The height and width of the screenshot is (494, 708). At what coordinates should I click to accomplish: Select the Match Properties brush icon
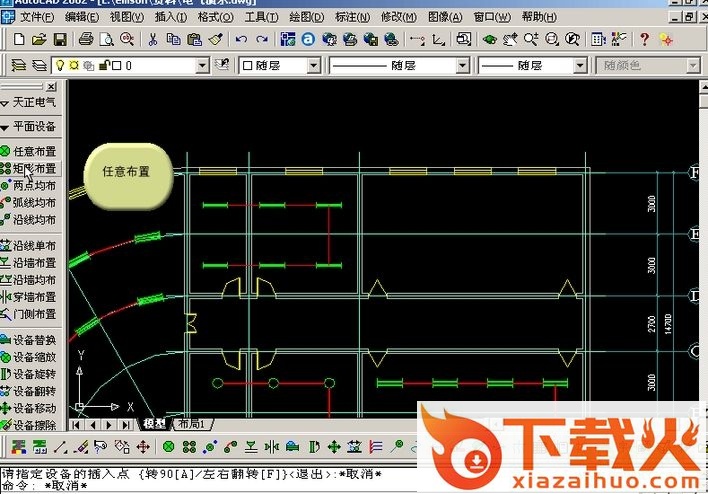(216, 39)
